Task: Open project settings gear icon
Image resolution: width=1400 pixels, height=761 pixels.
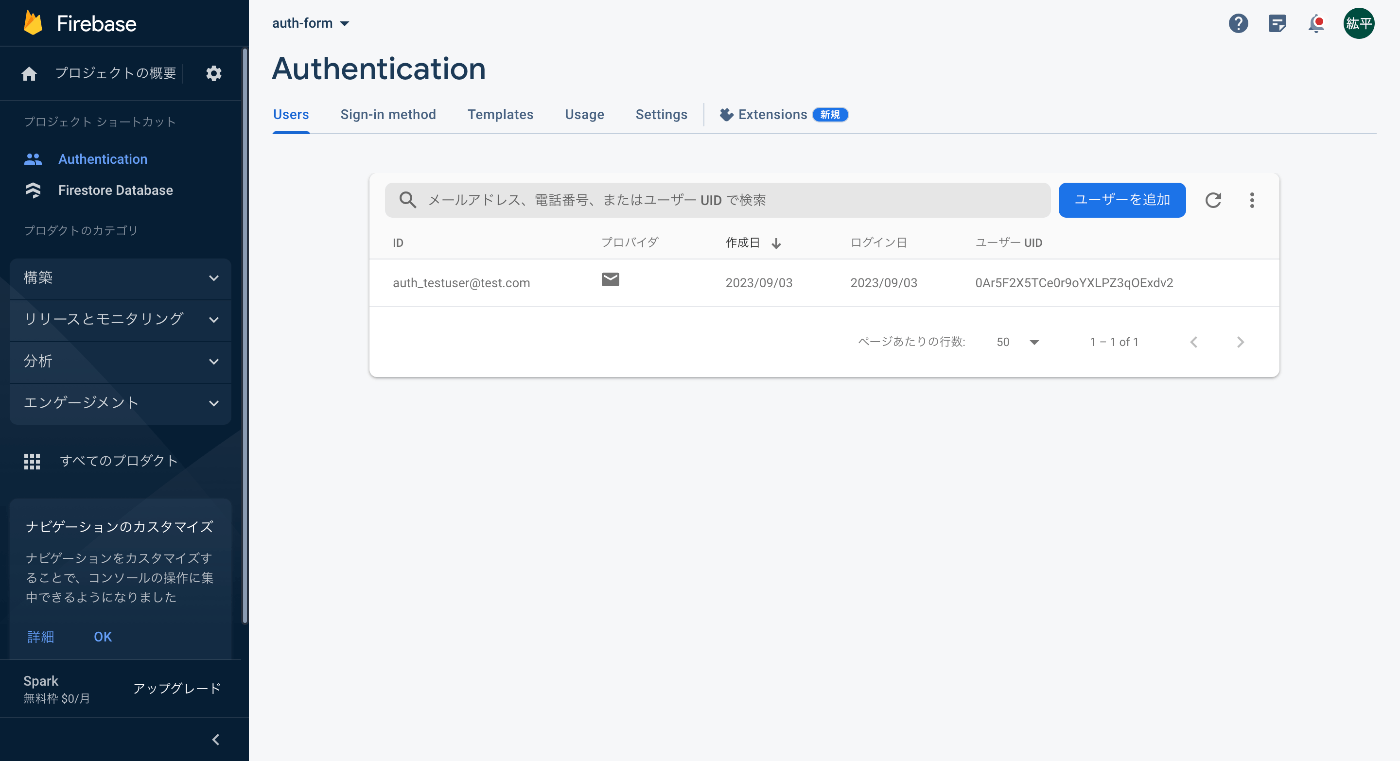Action: (x=214, y=73)
